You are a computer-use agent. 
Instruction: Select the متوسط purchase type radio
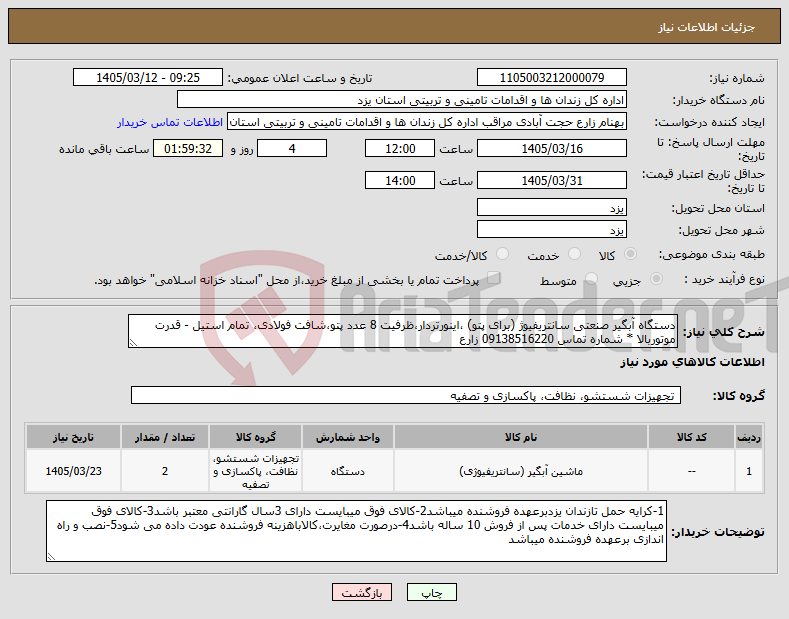(x=591, y=279)
